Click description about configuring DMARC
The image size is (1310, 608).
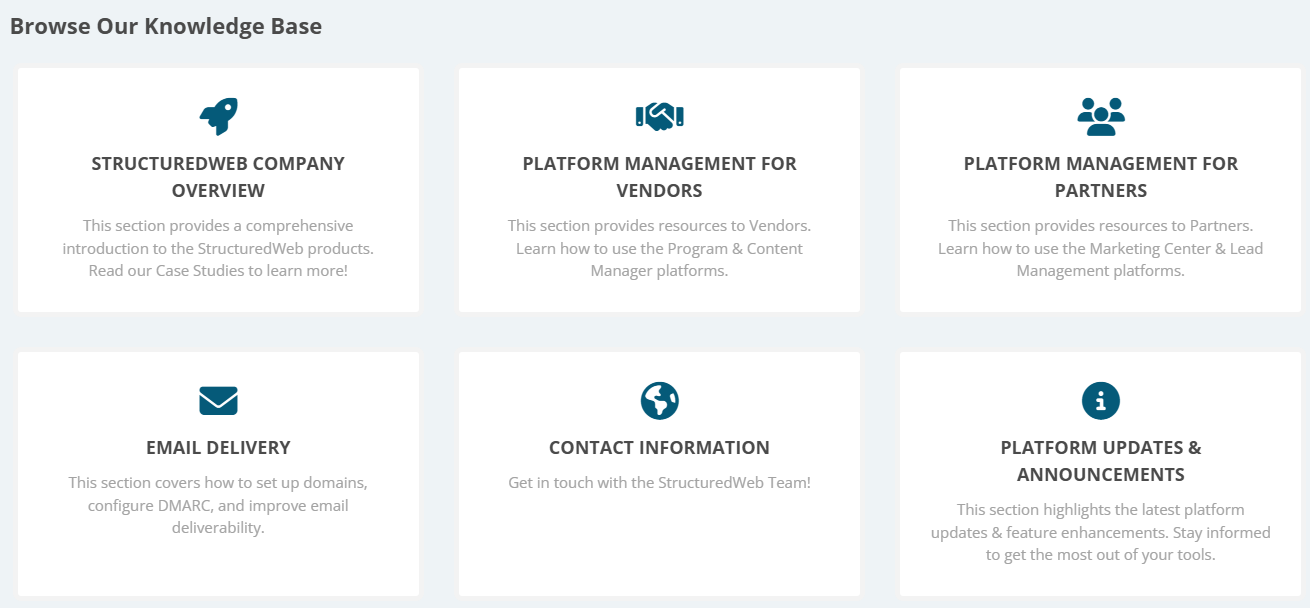[x=218, y=505]
